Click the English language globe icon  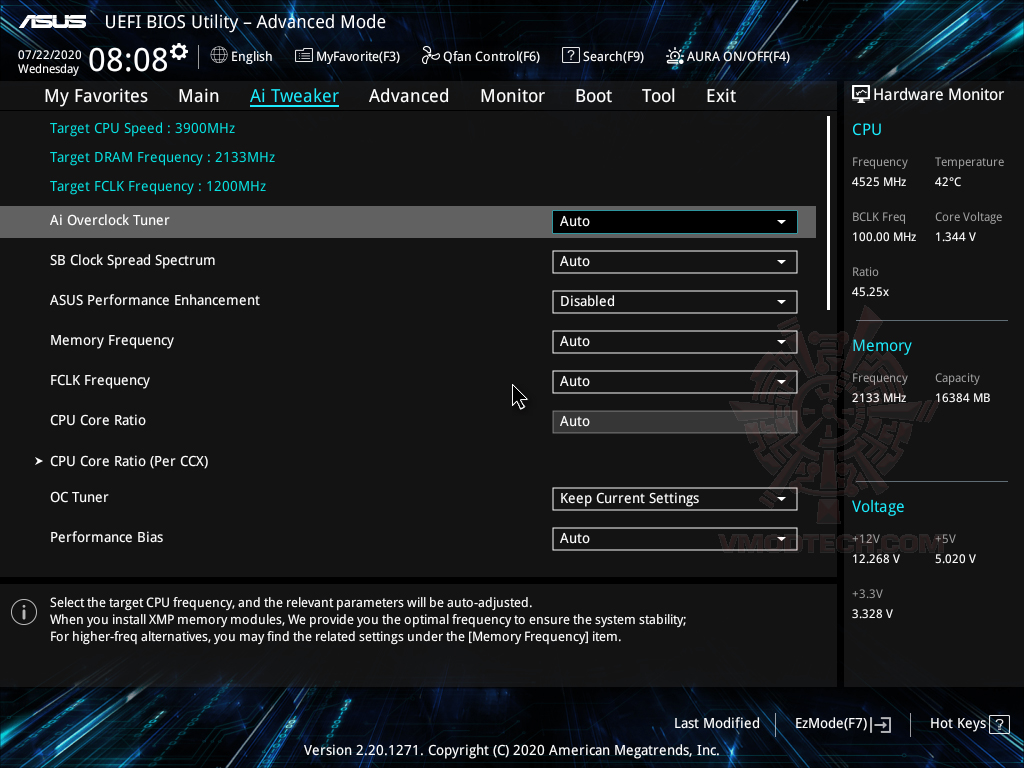click(x=220, y=56)
